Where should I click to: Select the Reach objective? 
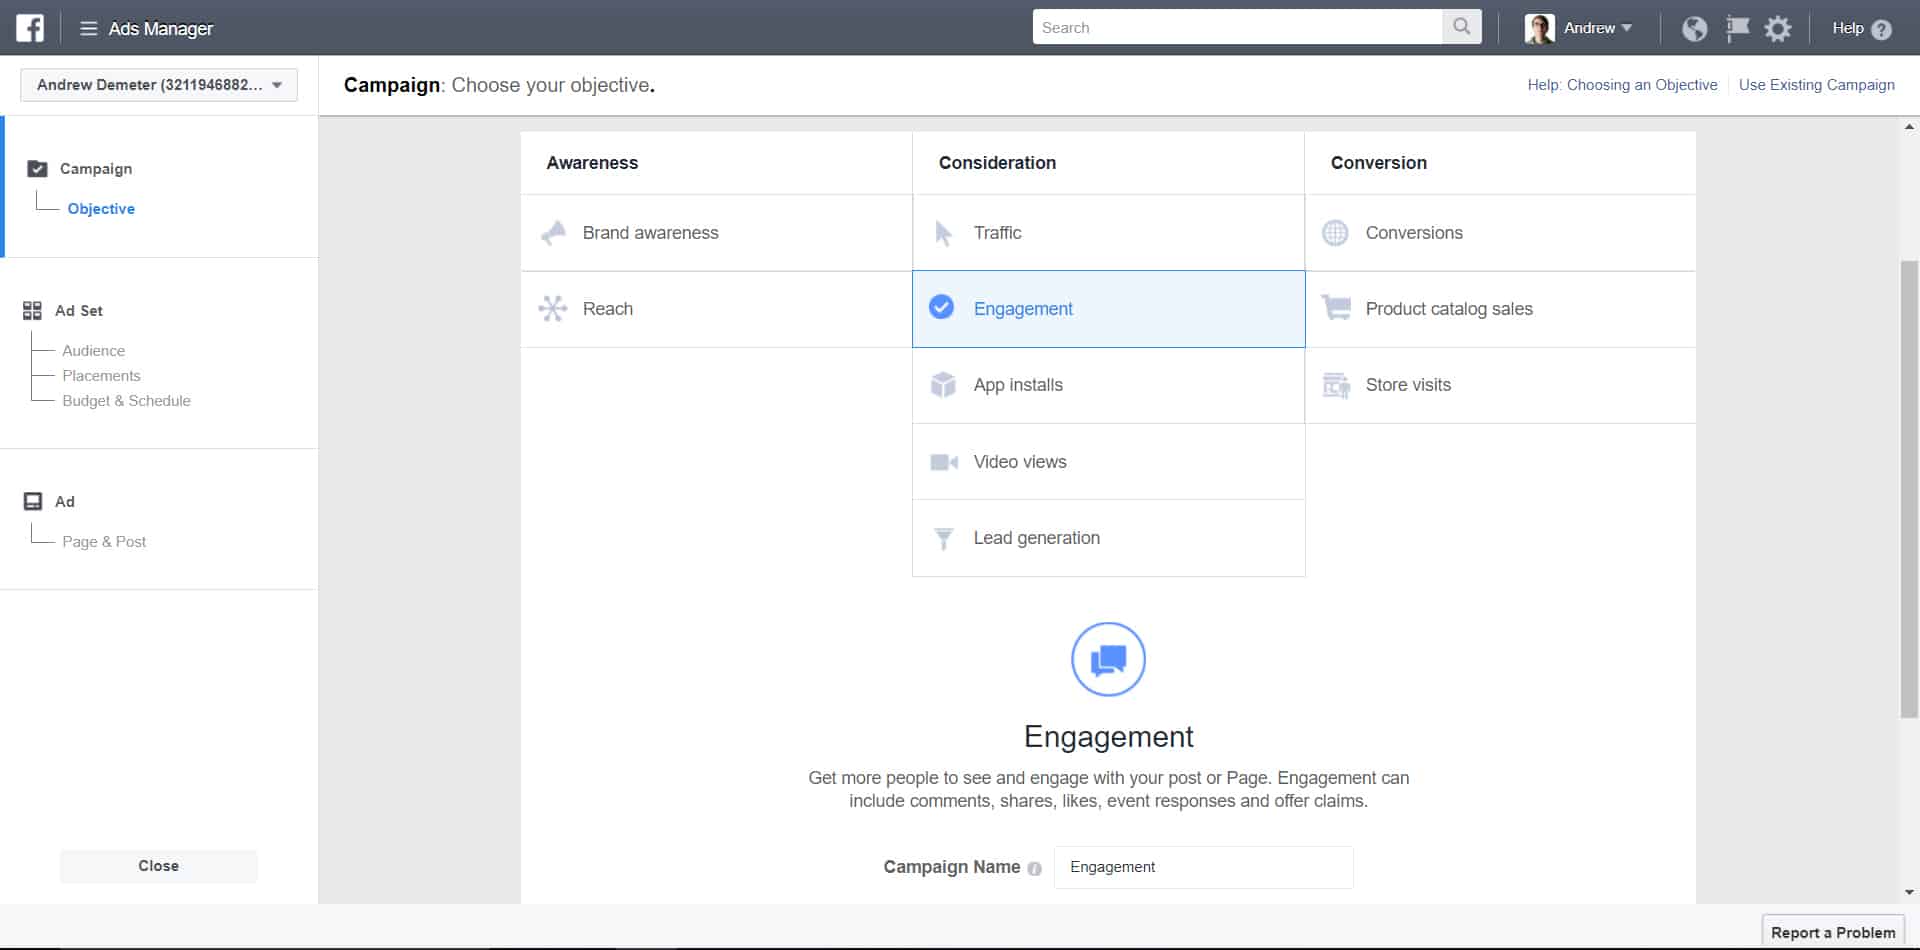[x=716, y=309]
